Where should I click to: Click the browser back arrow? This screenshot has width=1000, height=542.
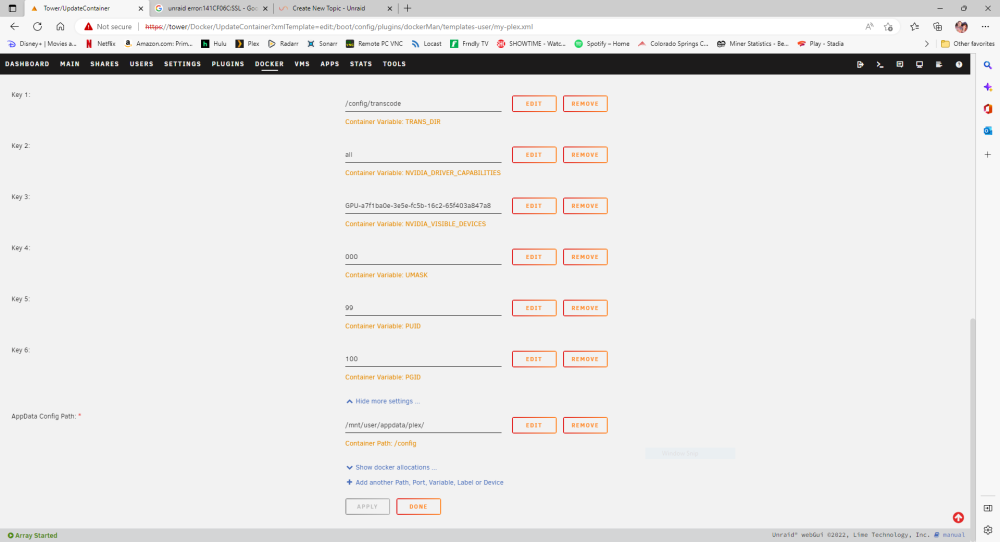(x=14, y=26)
